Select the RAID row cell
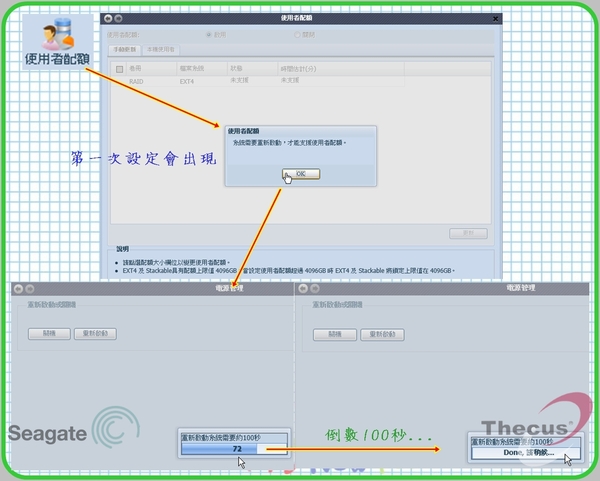This screenshot has width=600, height=481. [x=136, y=82]
